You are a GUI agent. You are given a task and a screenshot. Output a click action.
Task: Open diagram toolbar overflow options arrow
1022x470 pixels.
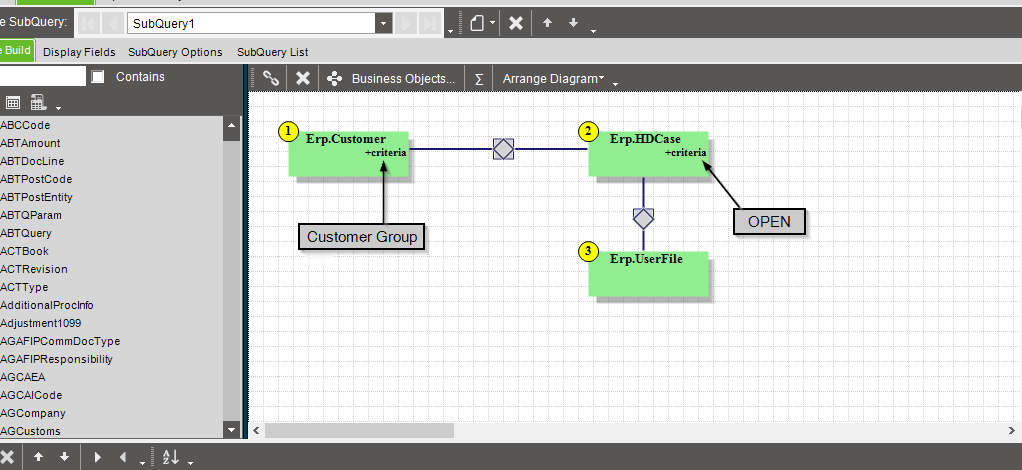(x=615, y=83)
